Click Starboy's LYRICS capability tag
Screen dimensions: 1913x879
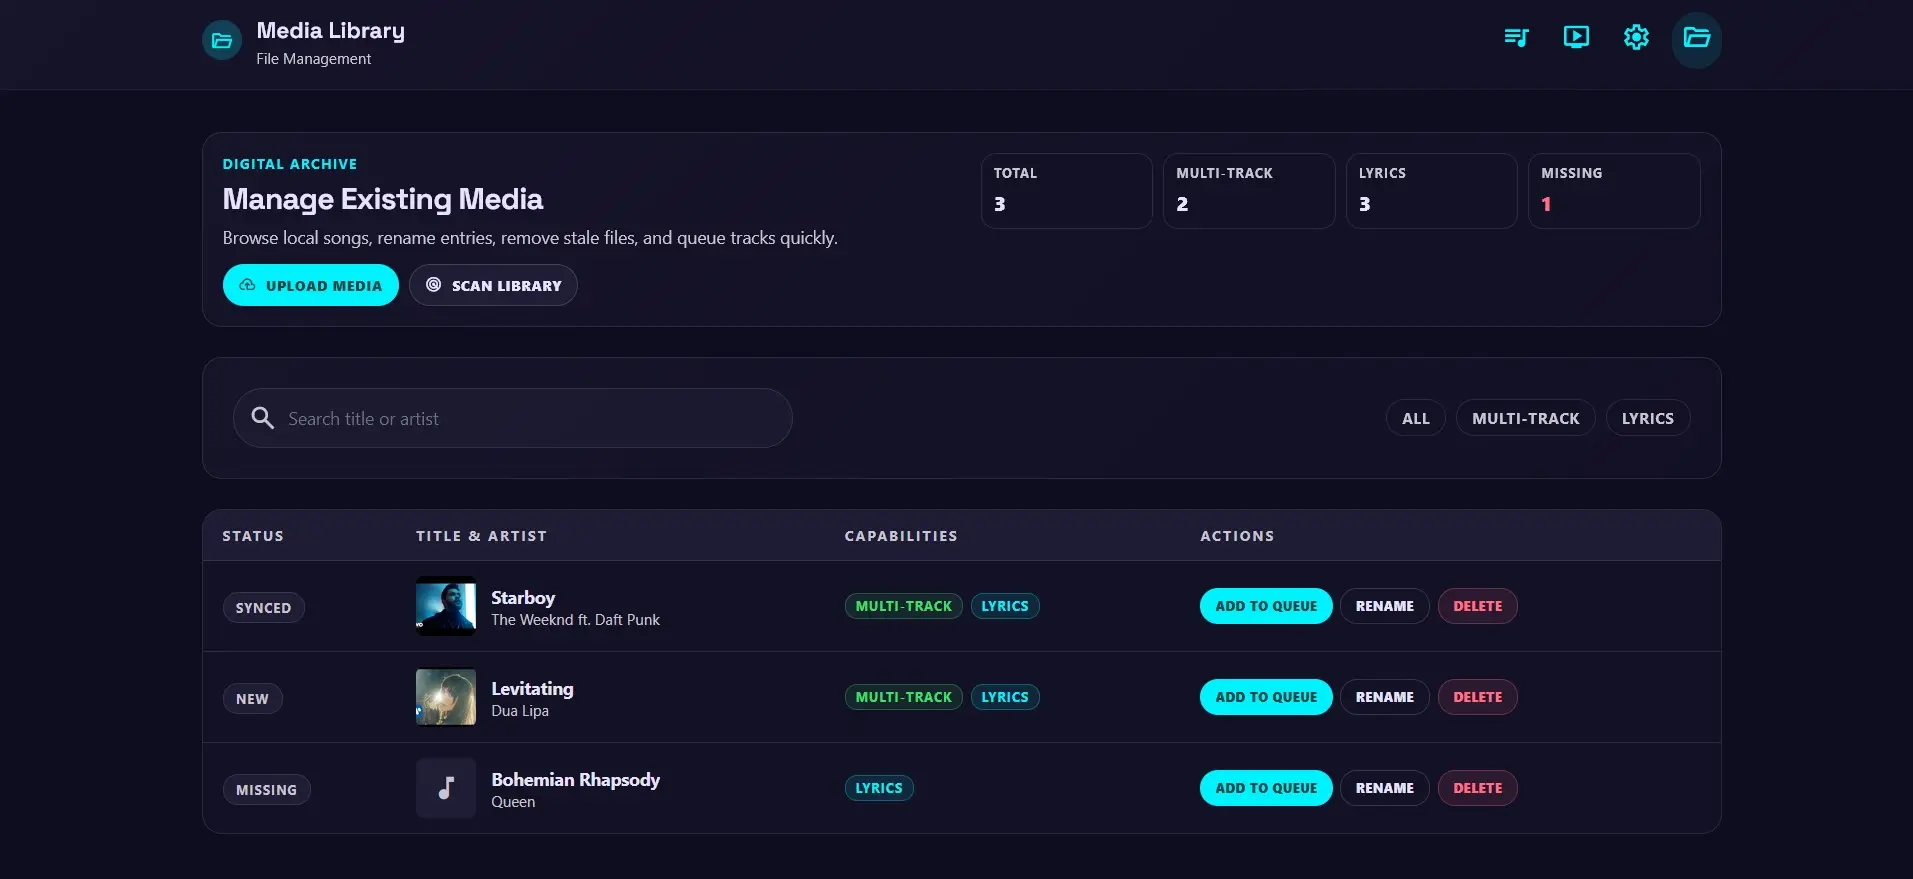point(1005,606)
